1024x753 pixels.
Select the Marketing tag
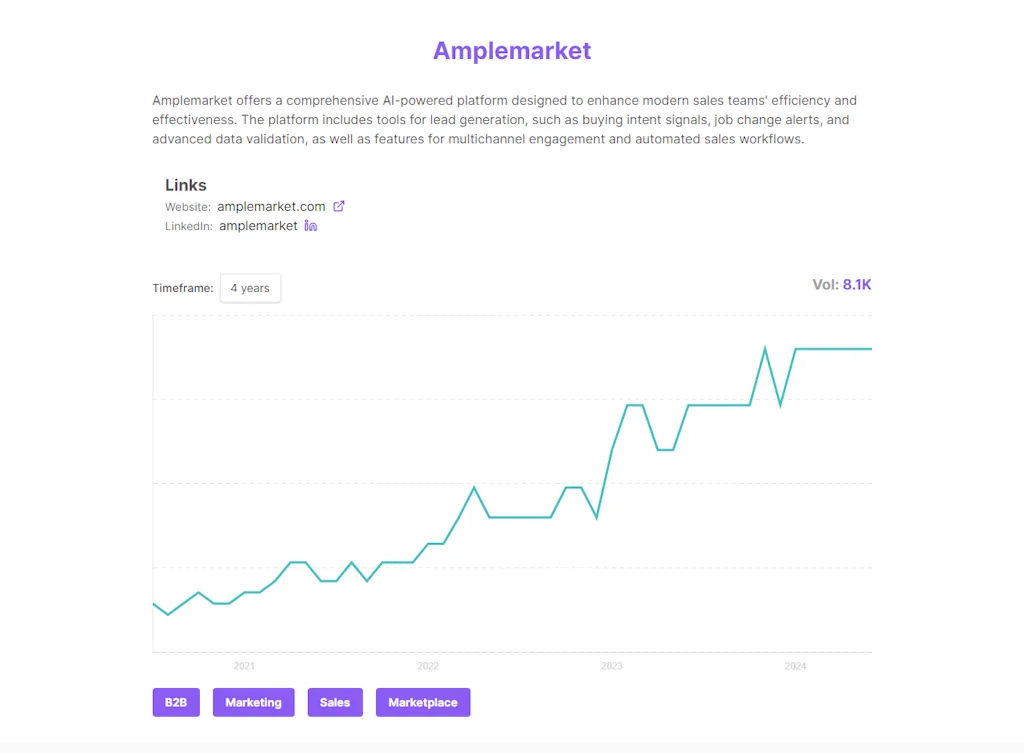click(x=253, y=702)
